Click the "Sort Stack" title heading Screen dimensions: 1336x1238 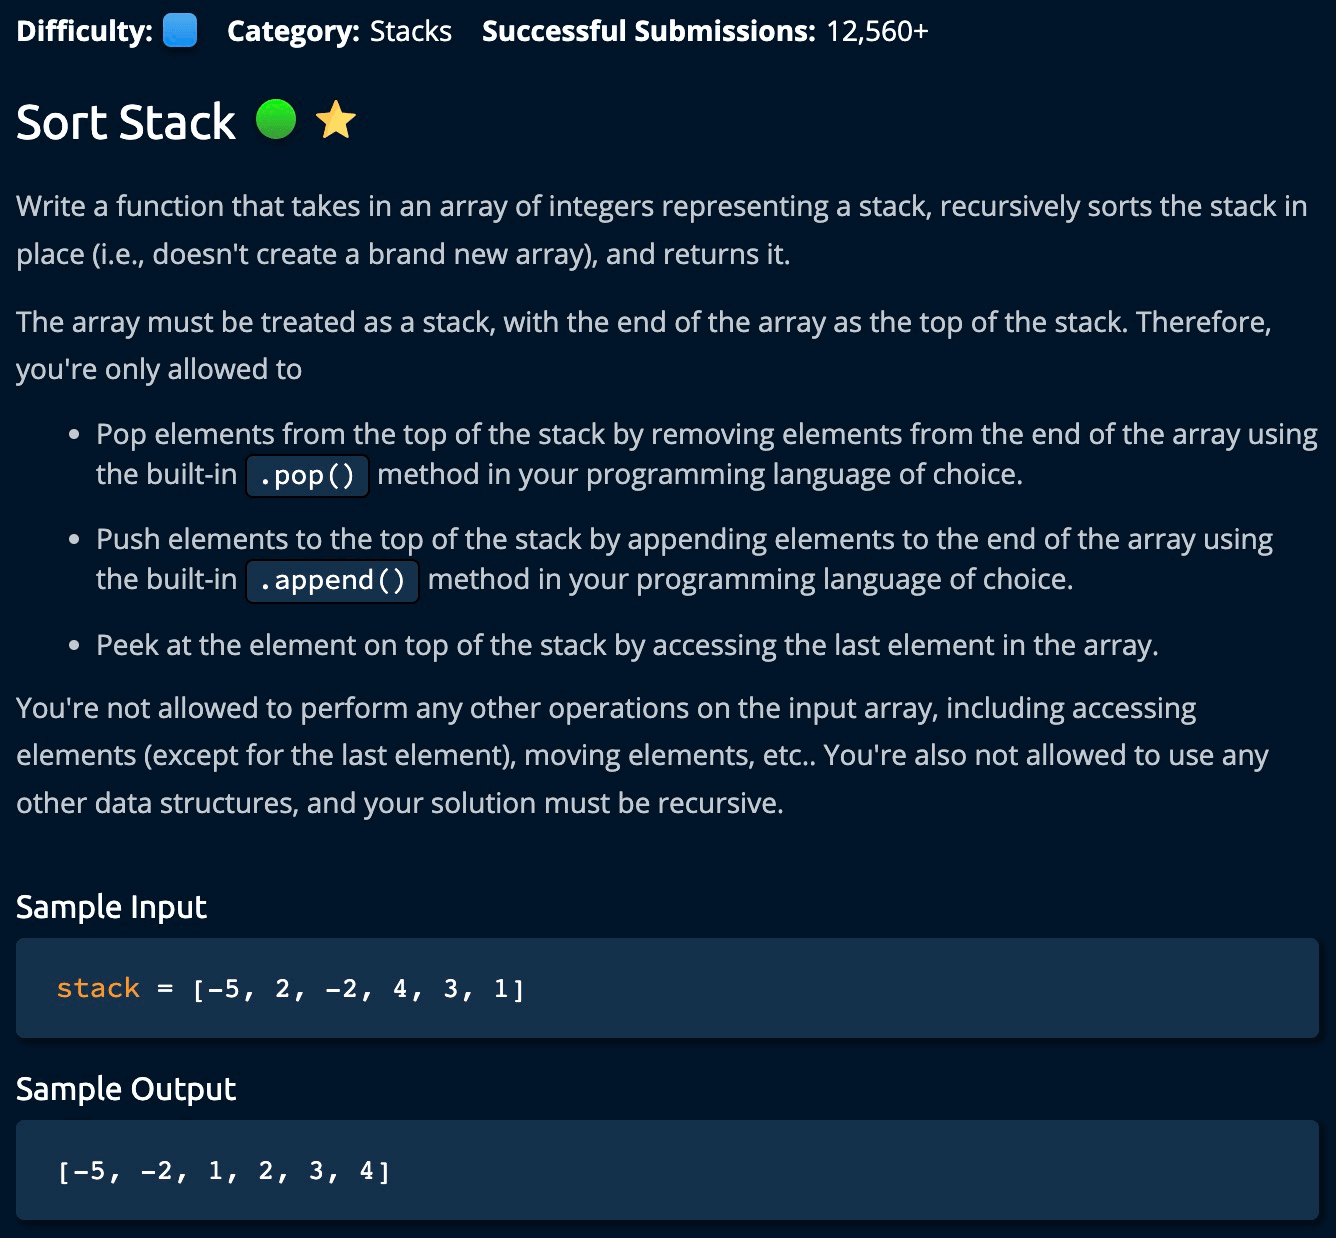click(x=126, y=122)
